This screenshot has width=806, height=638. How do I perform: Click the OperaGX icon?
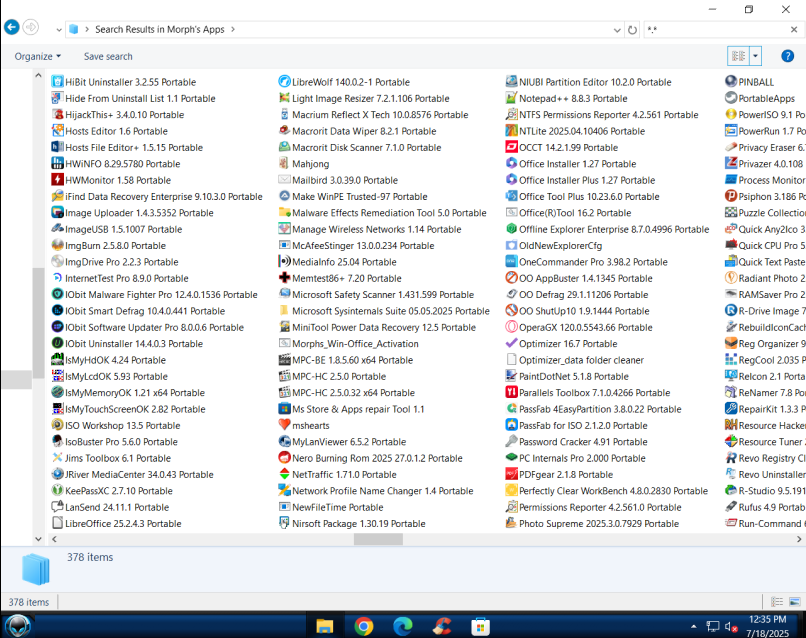pyautogui.click(x=511, y=327)
